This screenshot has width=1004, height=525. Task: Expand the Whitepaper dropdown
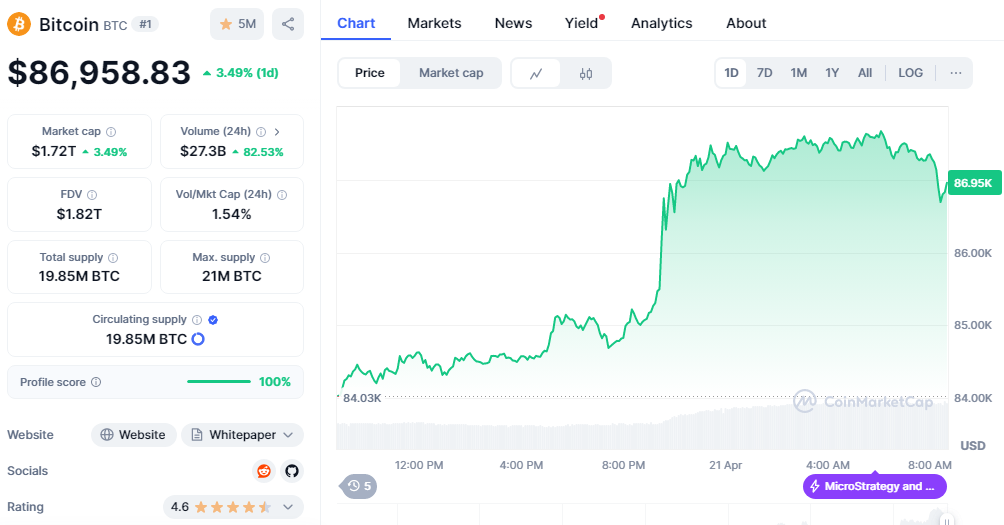[243, 435]
